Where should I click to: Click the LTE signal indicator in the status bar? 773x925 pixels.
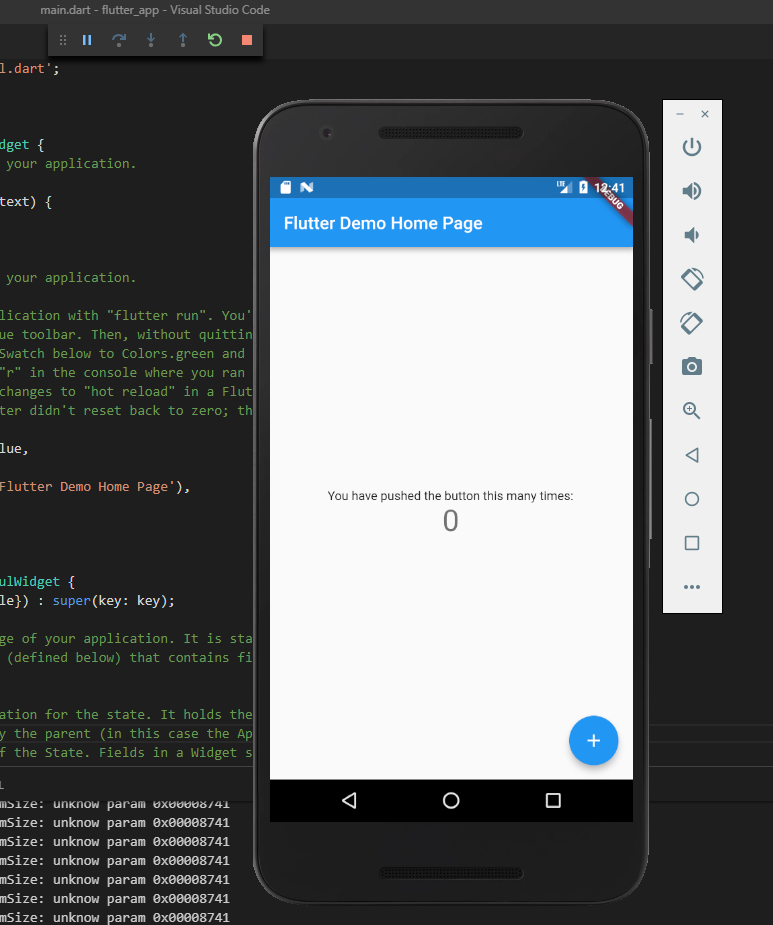[565, 187]
